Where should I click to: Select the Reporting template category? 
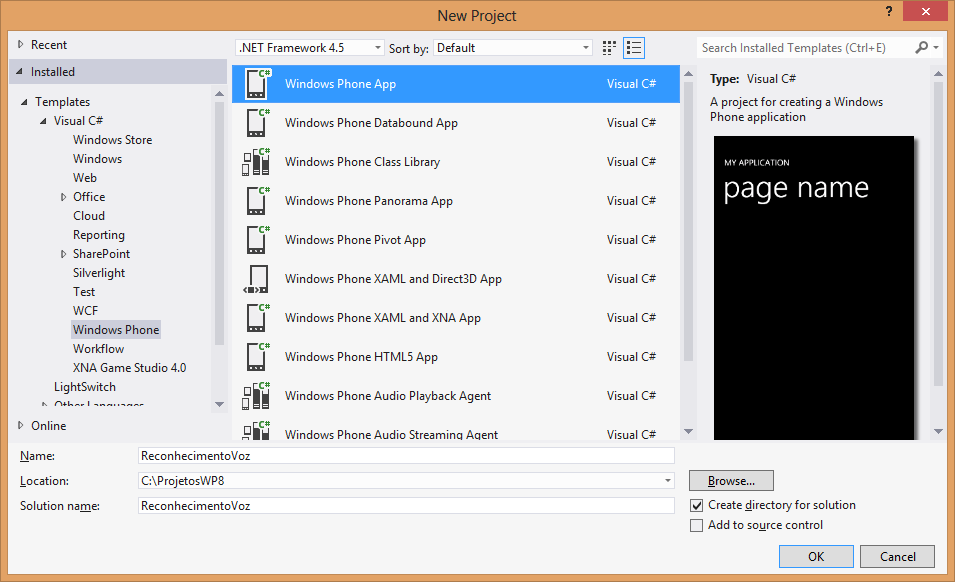pyautogui.click(x=99, y=235)
